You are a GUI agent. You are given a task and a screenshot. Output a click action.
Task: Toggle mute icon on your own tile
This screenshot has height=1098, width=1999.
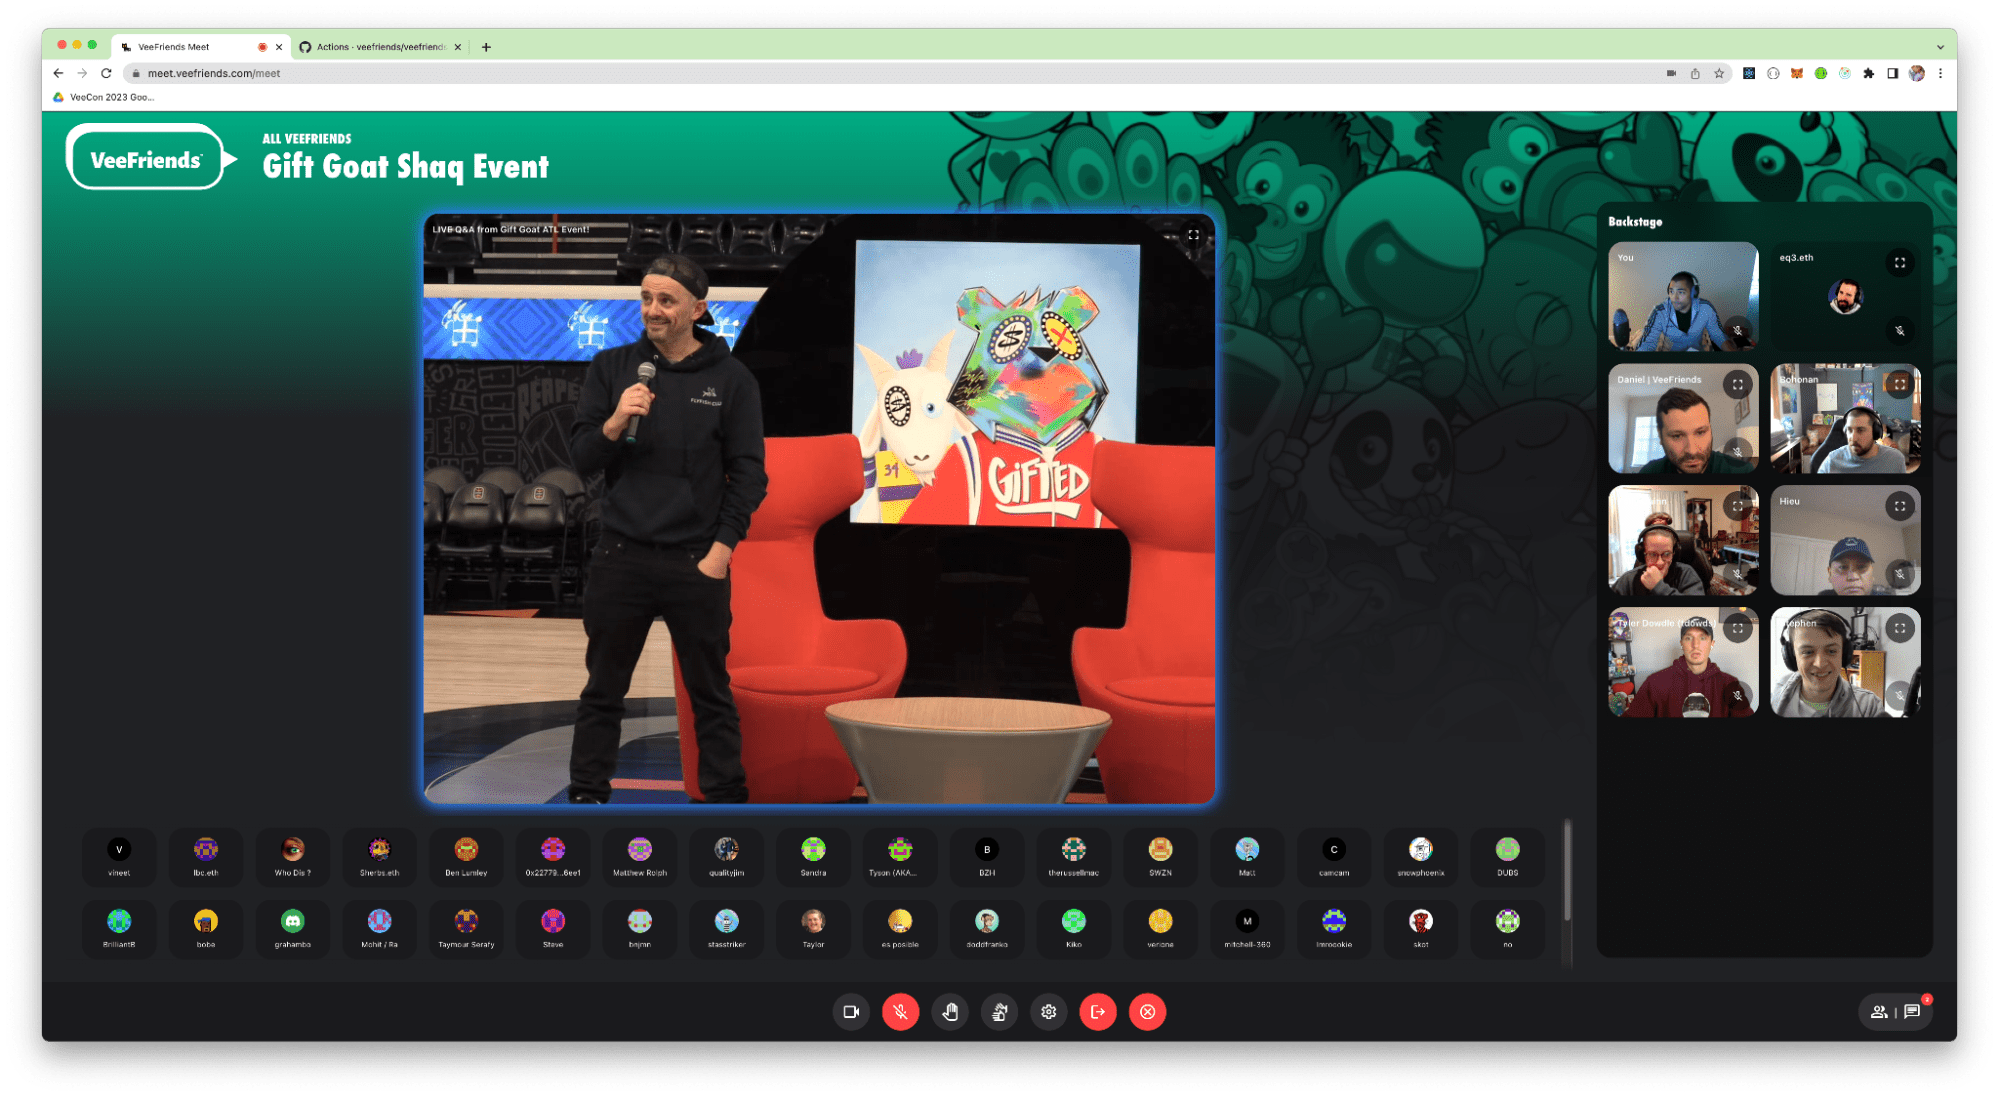1738,330
